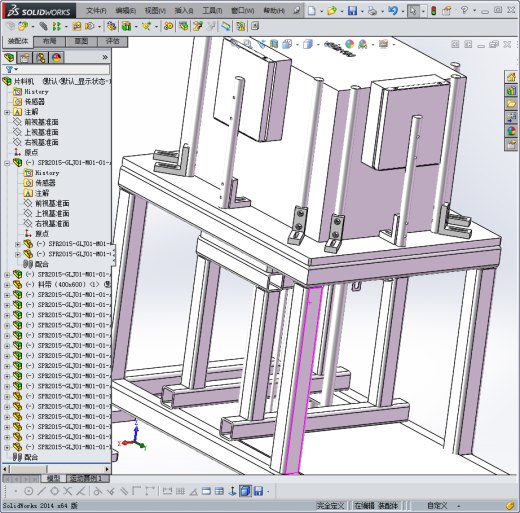Open the Design Library task pane icon

click(x=511, y=91)
